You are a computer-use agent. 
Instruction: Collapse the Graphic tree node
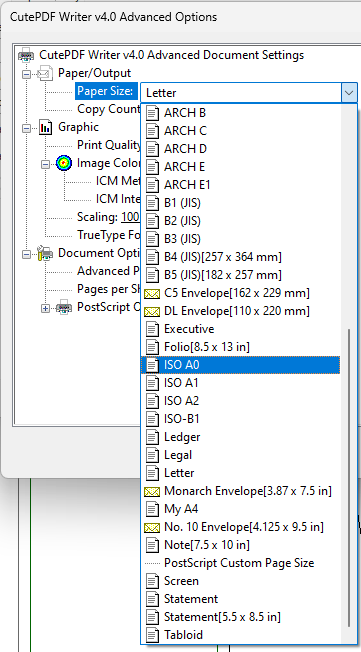pos(27,128)
